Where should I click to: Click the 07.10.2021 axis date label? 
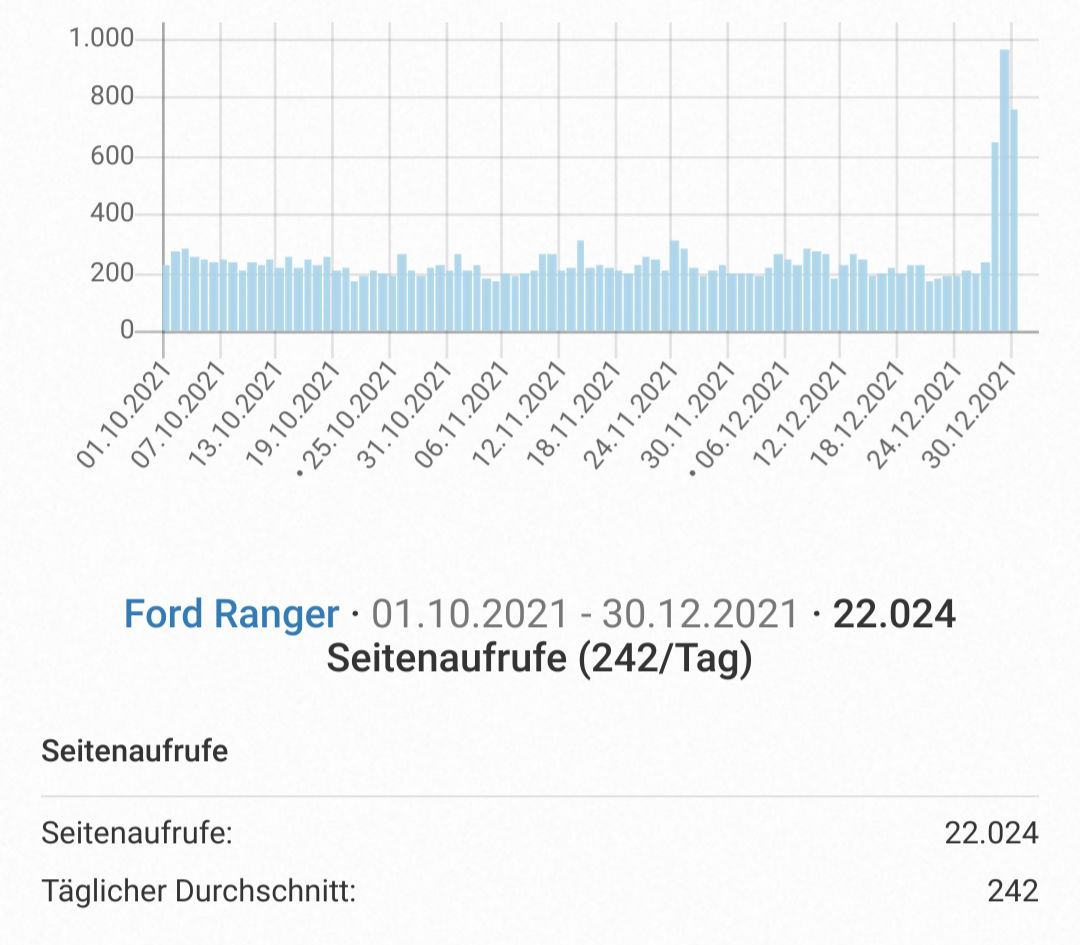(180, 415)
